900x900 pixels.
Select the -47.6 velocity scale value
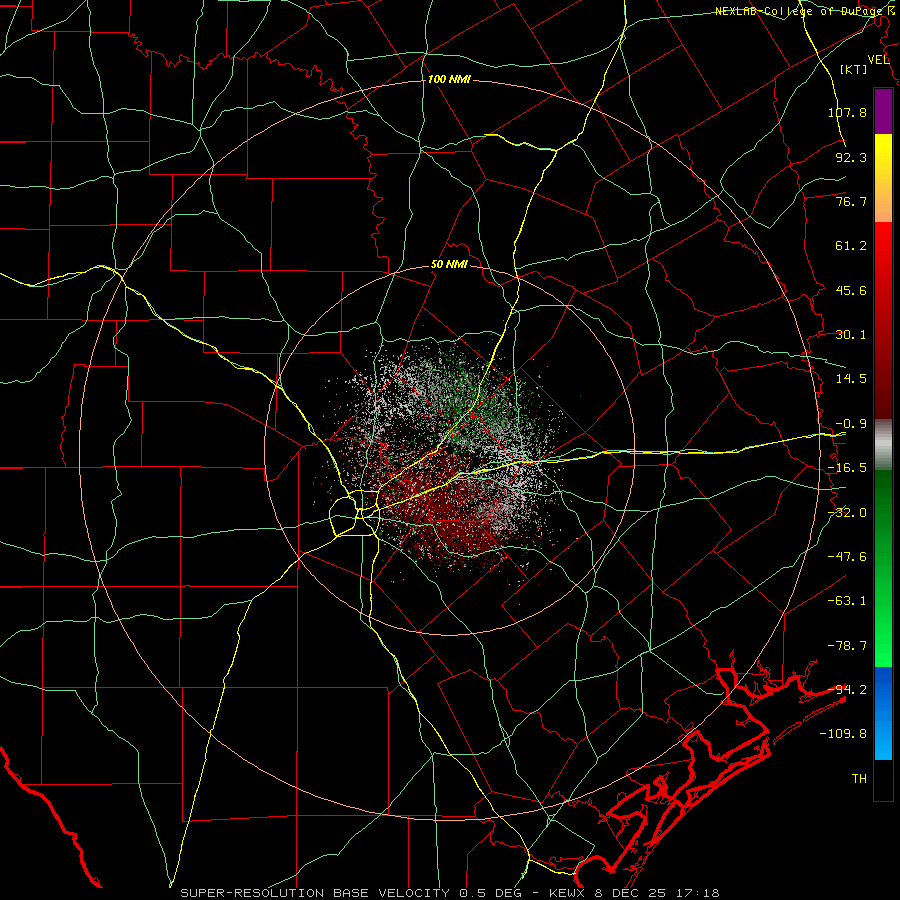pos(847,557)
